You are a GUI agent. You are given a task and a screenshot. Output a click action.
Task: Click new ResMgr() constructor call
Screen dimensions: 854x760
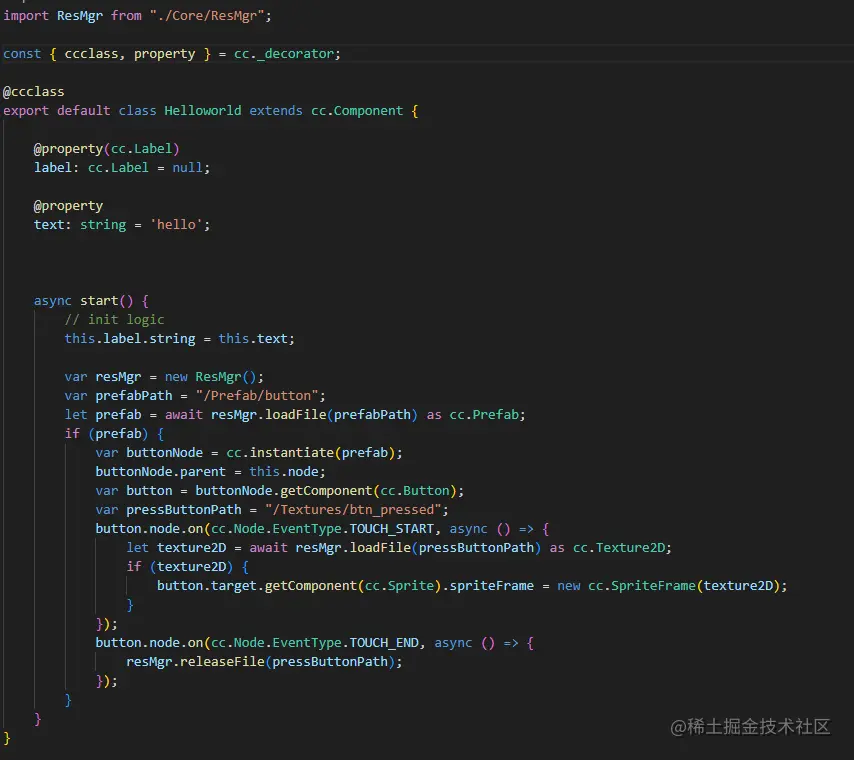tap(210, 377)
